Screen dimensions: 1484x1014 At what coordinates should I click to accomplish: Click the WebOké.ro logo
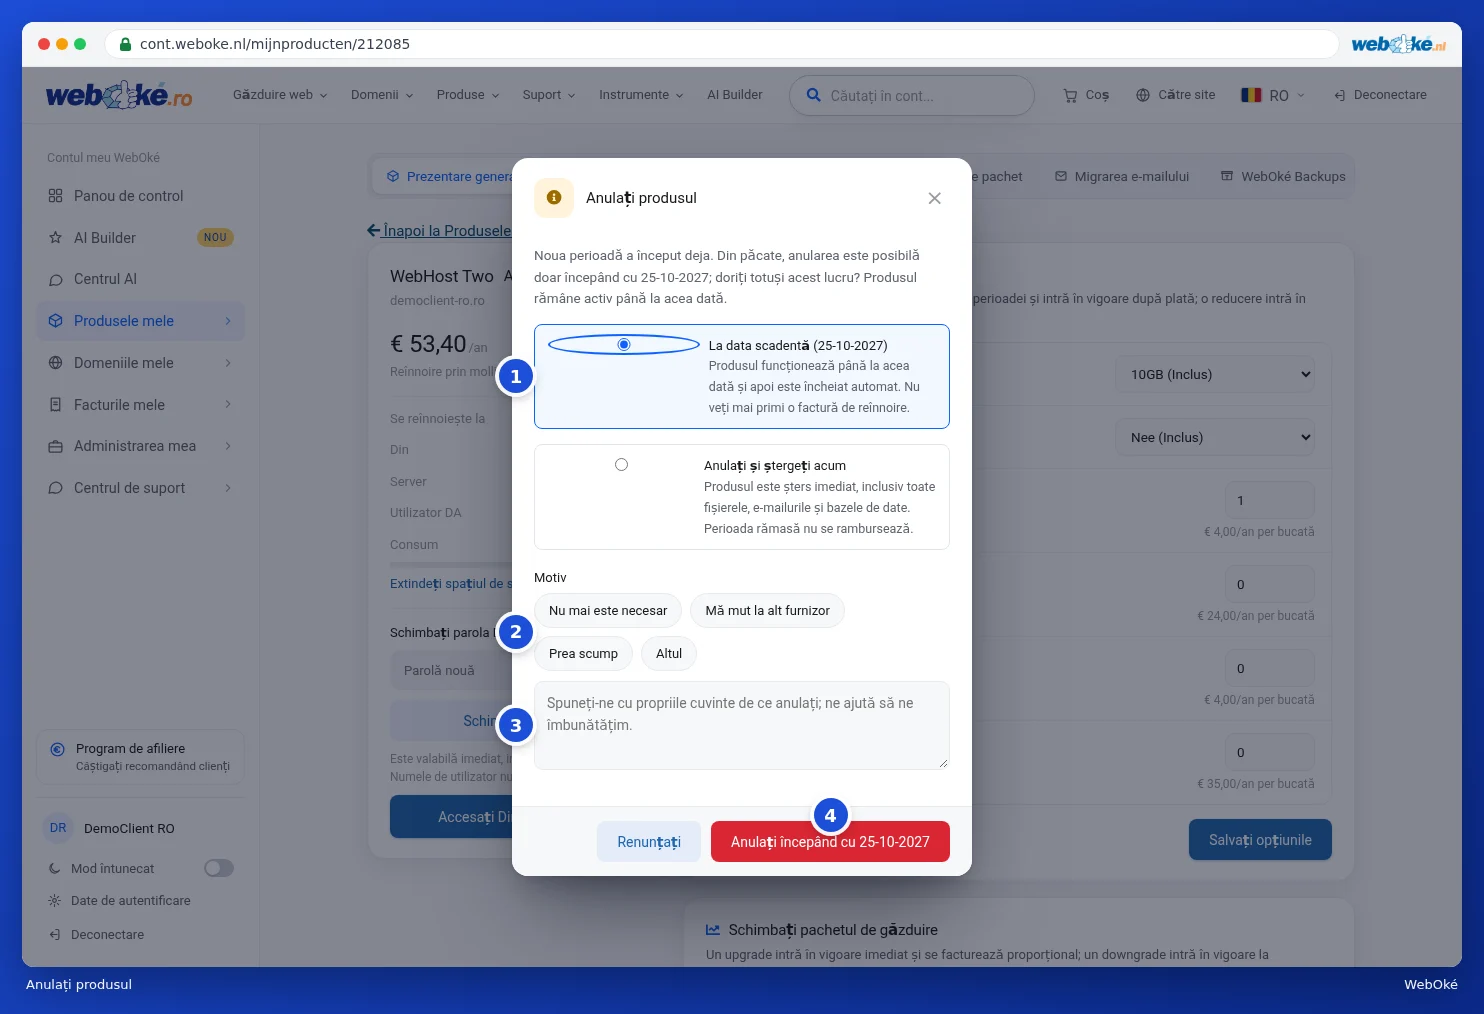coord(119,95)
